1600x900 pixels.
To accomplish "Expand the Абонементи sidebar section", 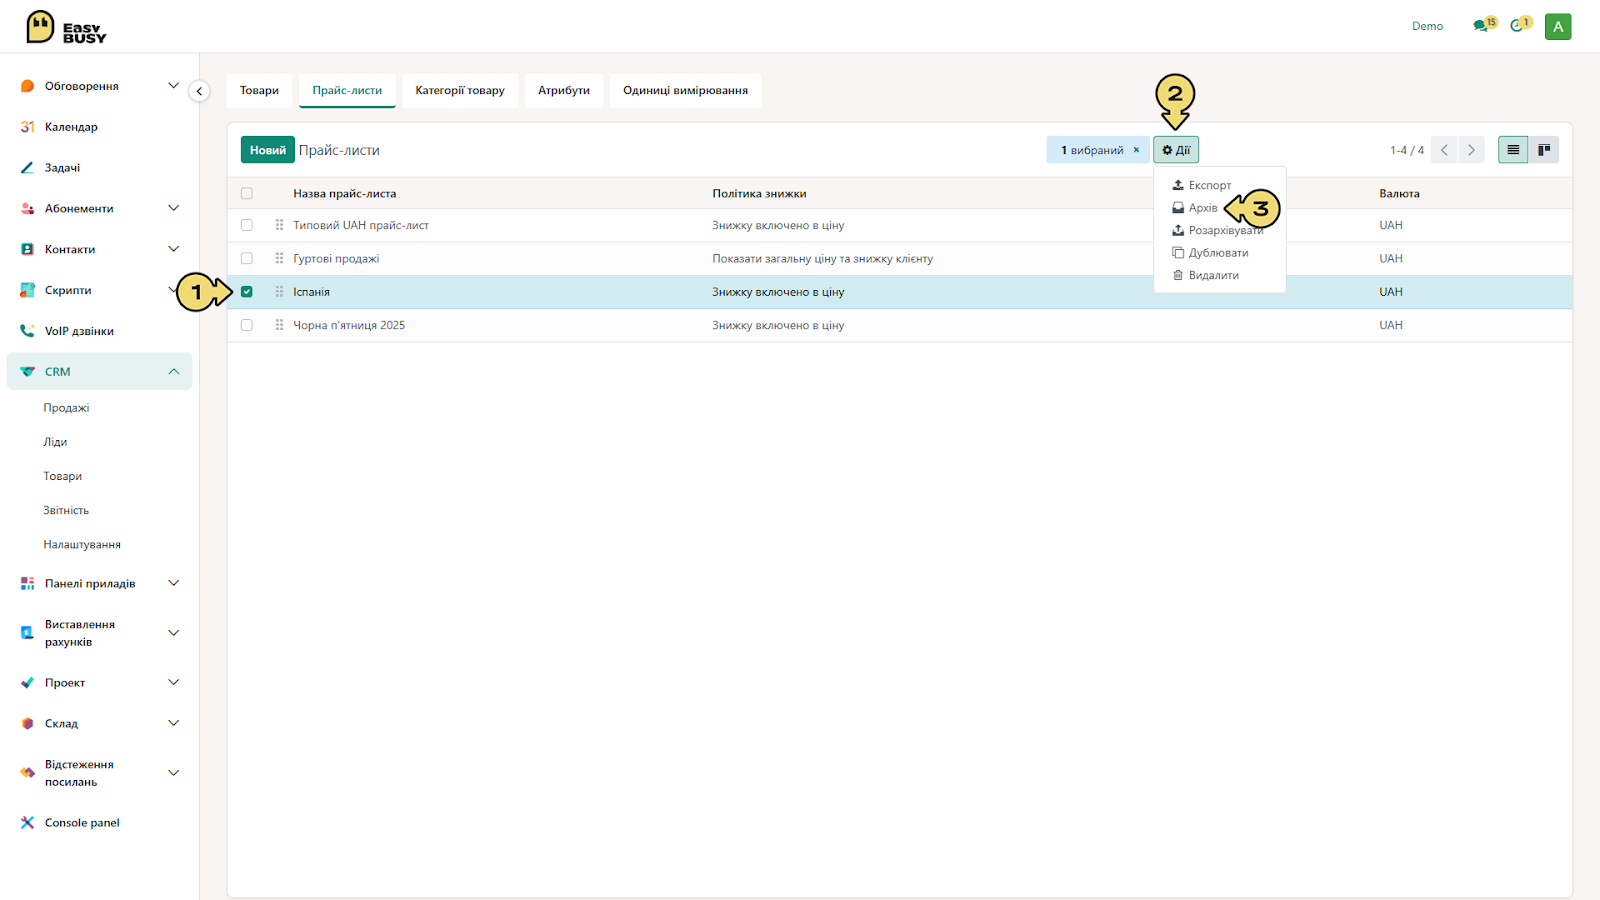I will 173,208.
